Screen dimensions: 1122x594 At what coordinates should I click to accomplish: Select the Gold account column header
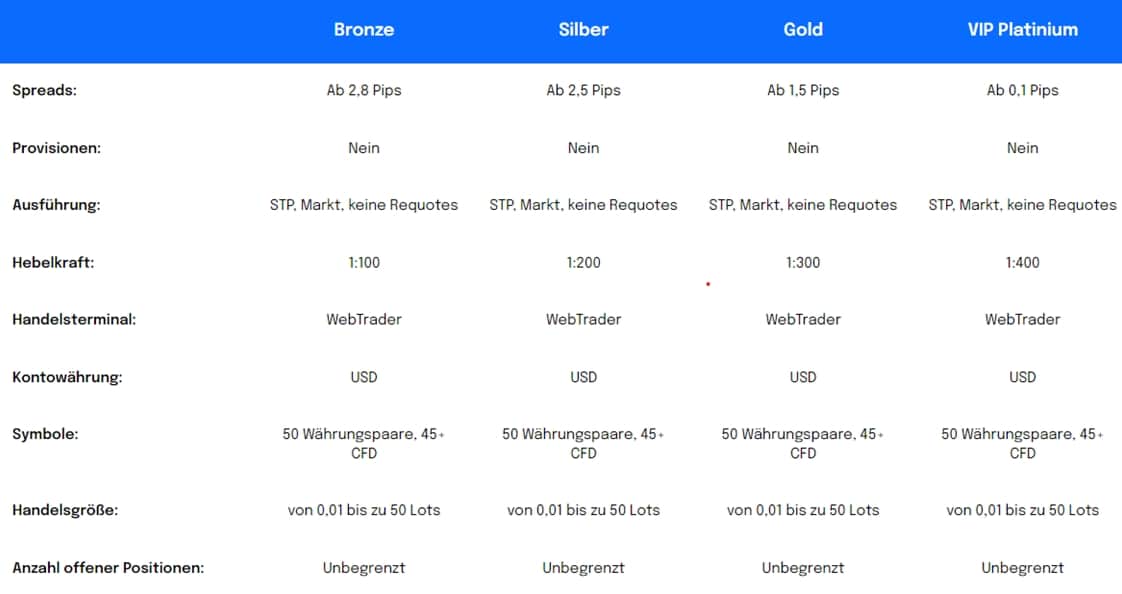803,30
